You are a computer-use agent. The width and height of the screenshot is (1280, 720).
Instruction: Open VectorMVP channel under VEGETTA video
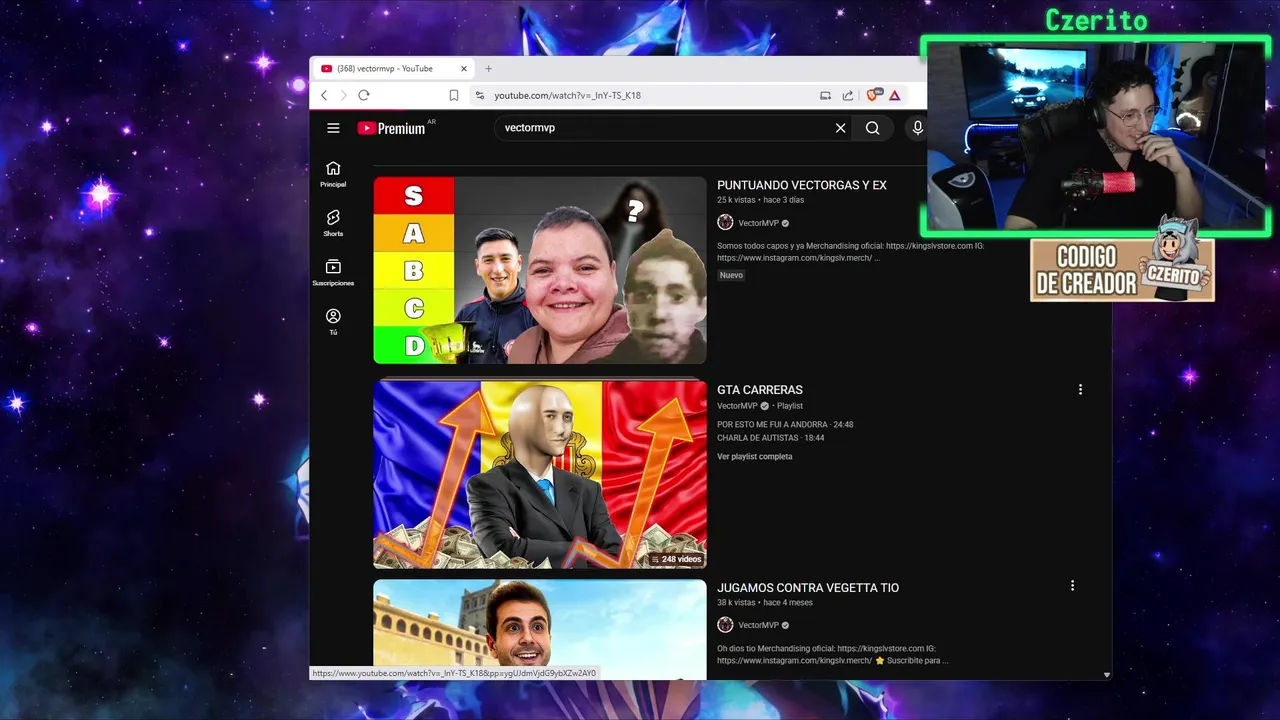pos(758,625)
